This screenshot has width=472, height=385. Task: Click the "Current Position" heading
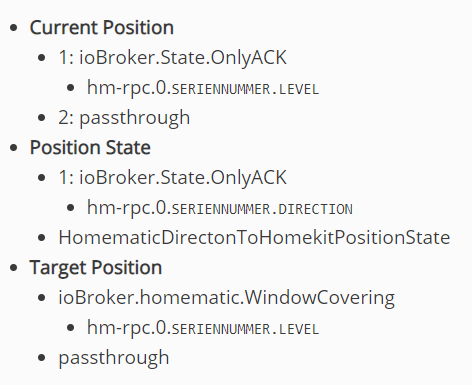102,27
